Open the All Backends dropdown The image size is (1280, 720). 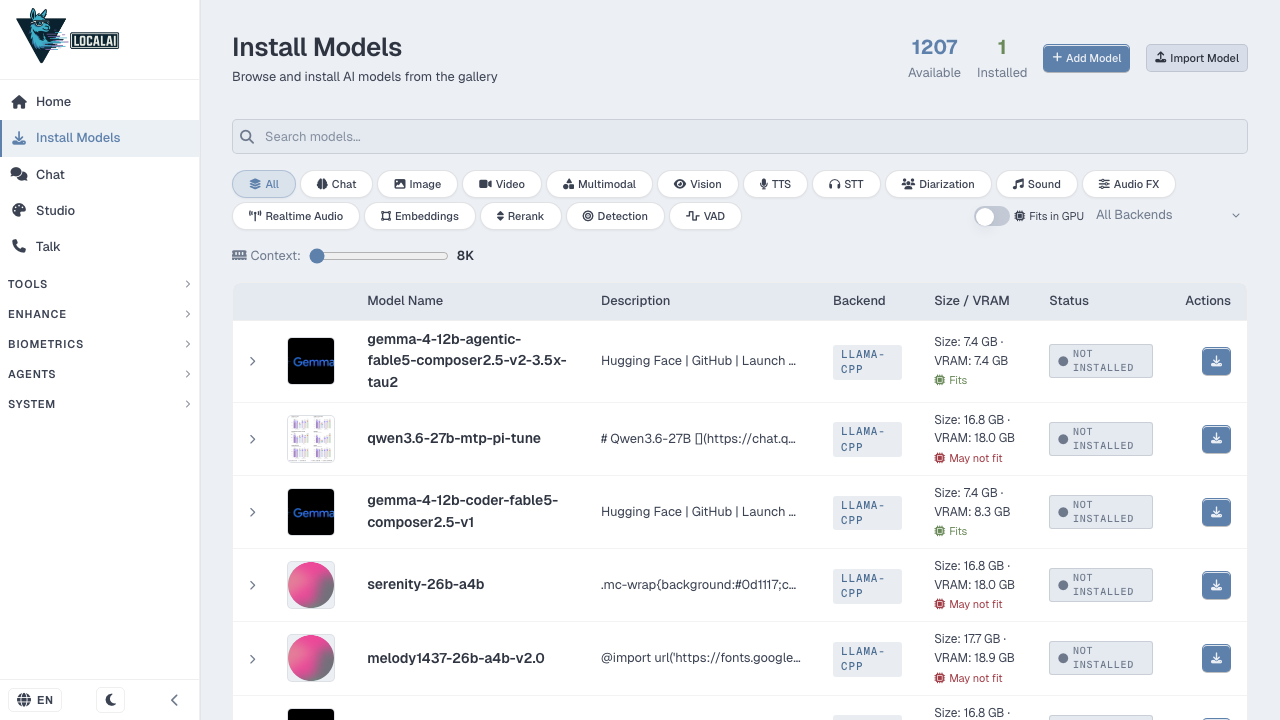tap(1168, 215)
